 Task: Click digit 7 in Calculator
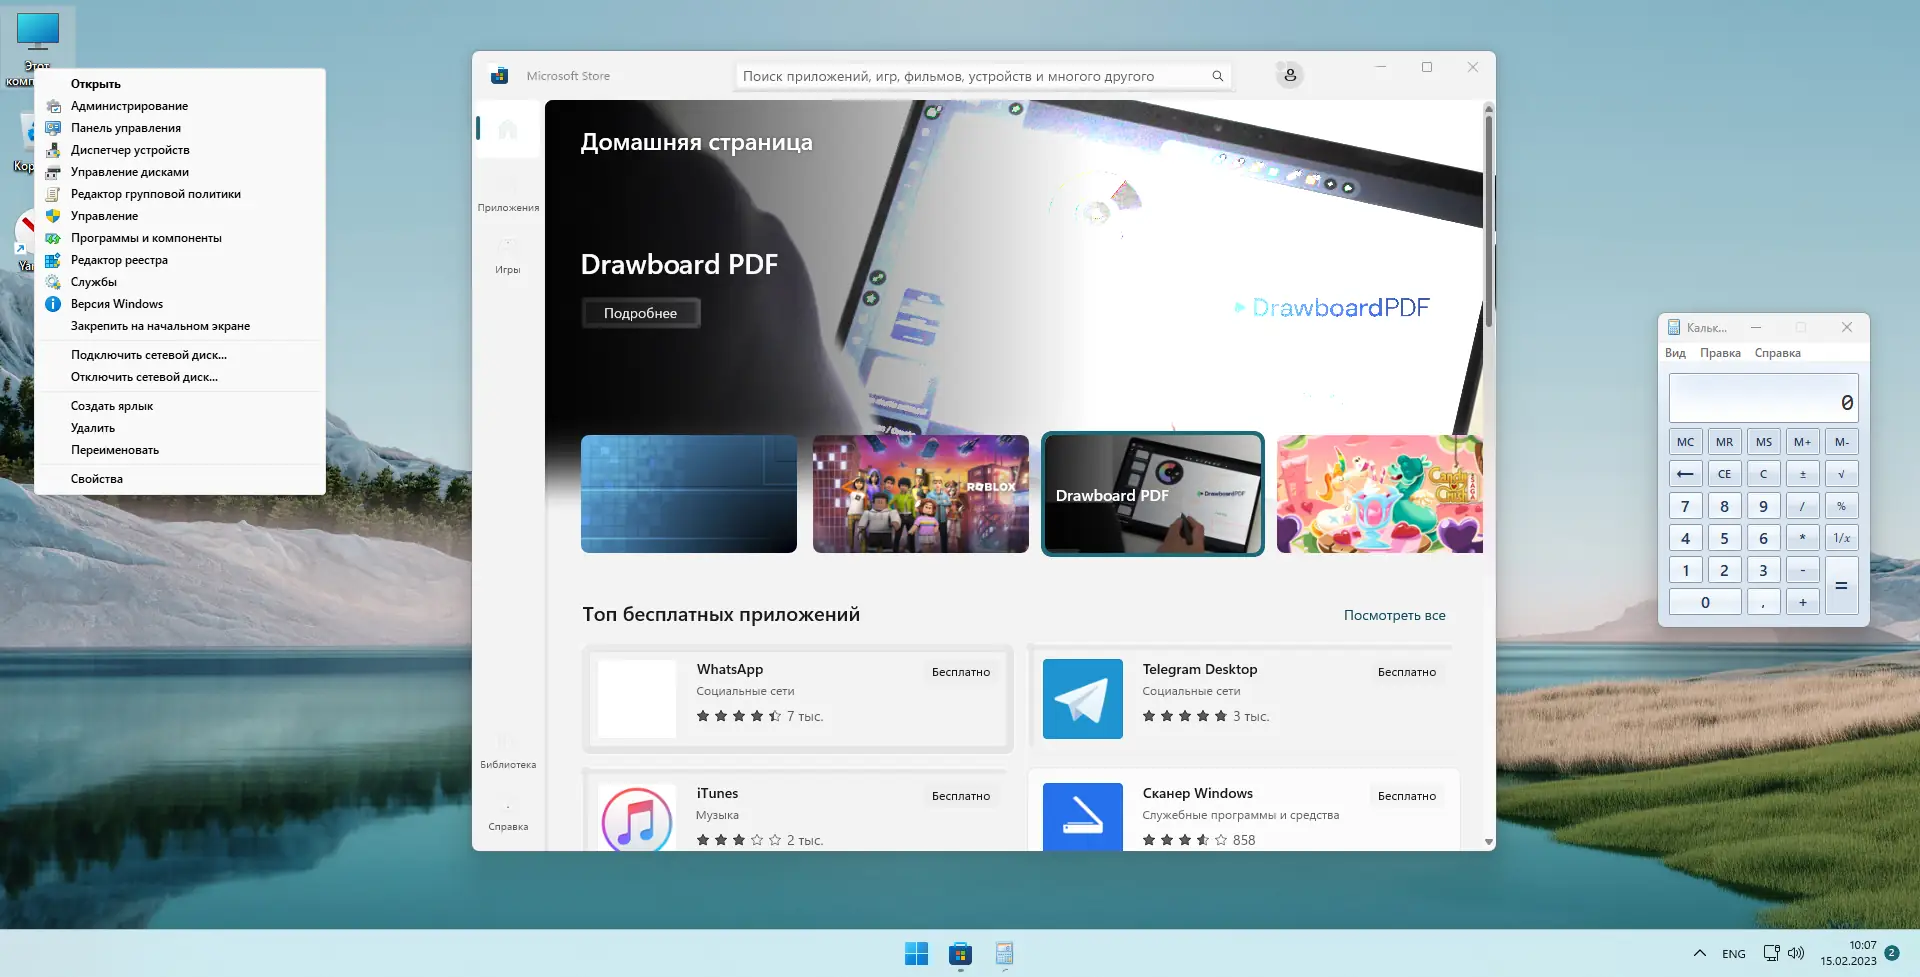1685,506
